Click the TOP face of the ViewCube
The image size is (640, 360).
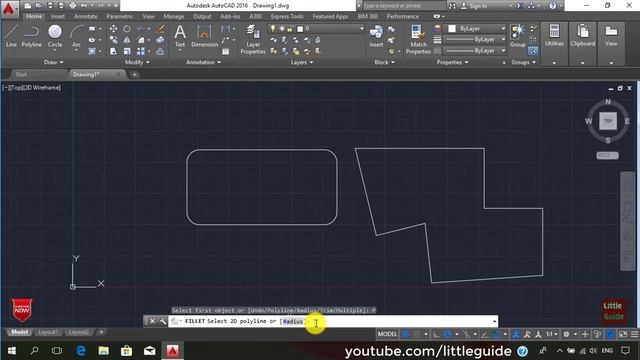(x=608, y=121)
